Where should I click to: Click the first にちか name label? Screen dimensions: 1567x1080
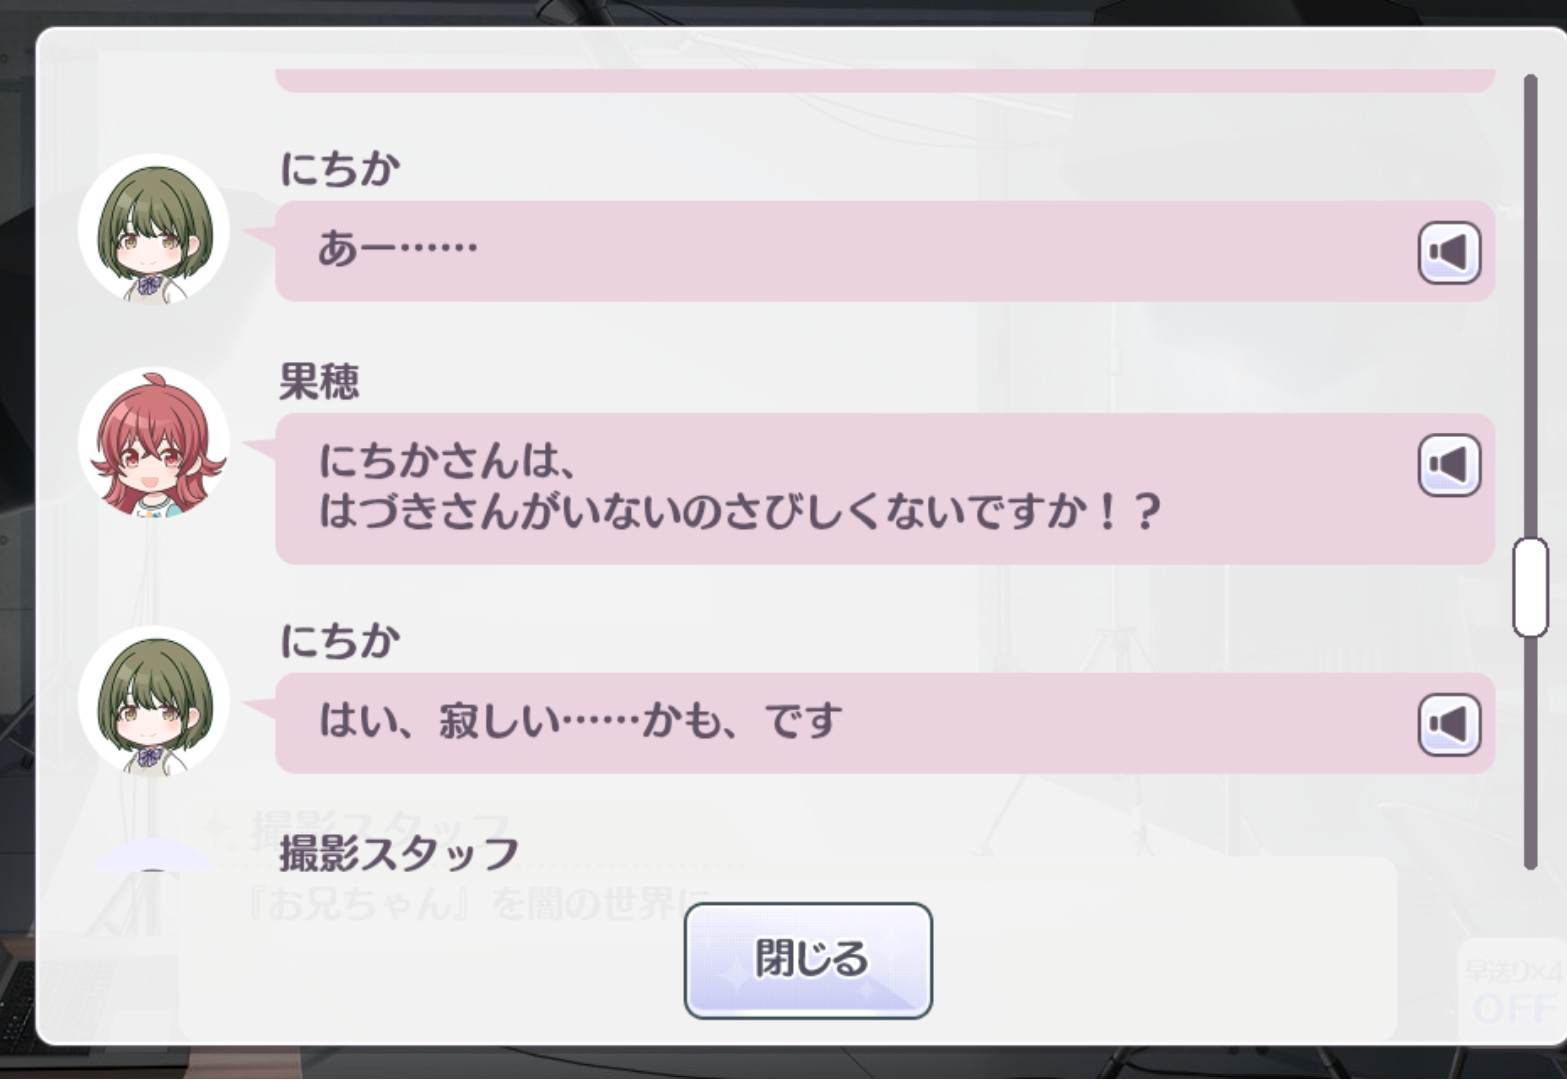(x=340, y=168)
